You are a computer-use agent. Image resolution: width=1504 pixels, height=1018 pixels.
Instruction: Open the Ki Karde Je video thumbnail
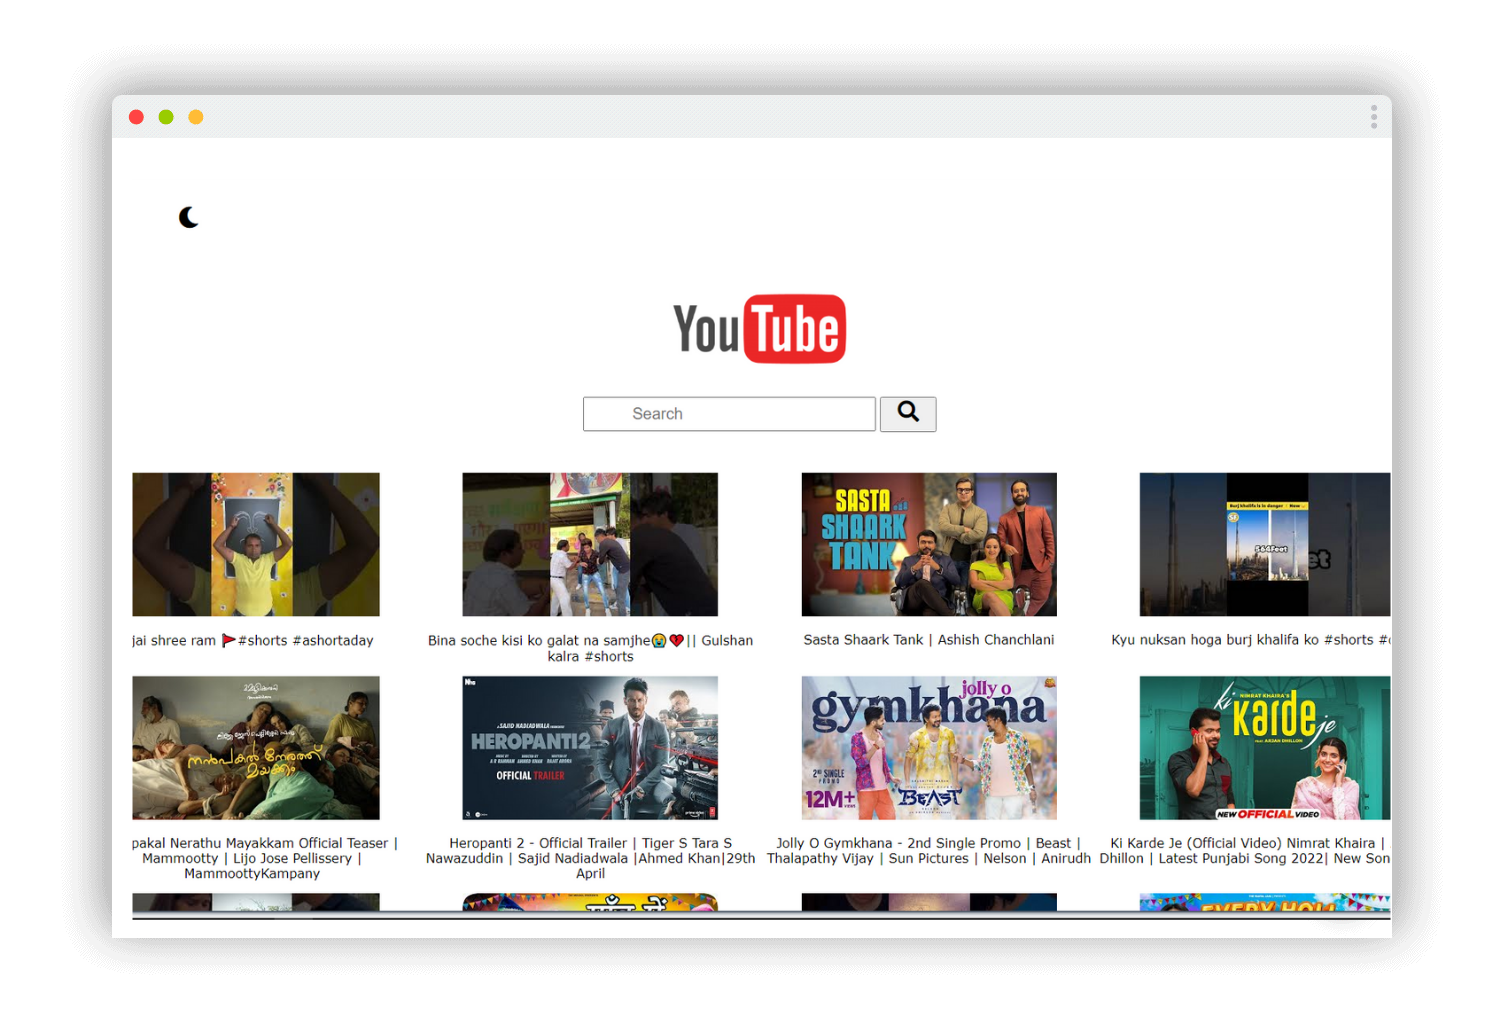1265,748
